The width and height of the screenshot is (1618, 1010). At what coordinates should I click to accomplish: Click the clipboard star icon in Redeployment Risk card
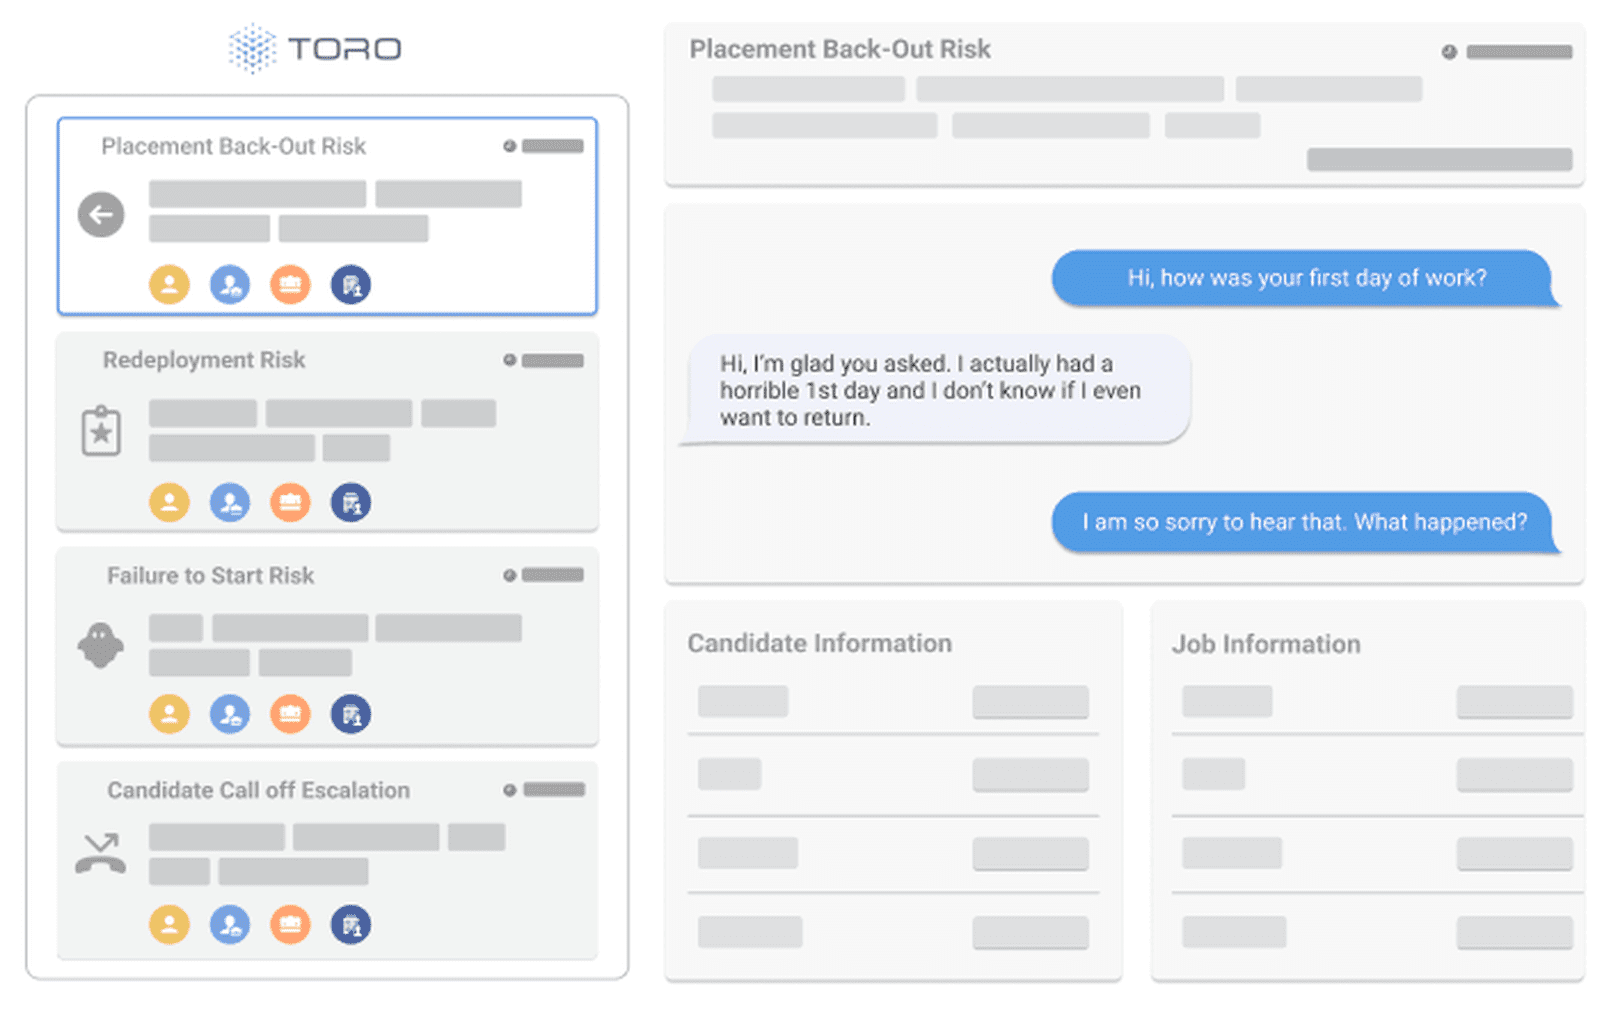point(101,431)
